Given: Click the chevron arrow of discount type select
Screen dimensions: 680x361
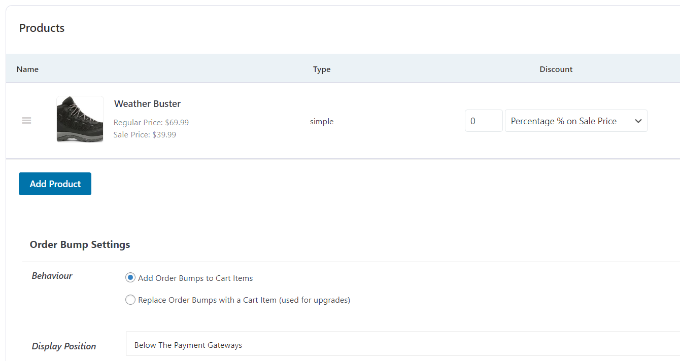Looking at the screenshot, I should tap(638, 121).
